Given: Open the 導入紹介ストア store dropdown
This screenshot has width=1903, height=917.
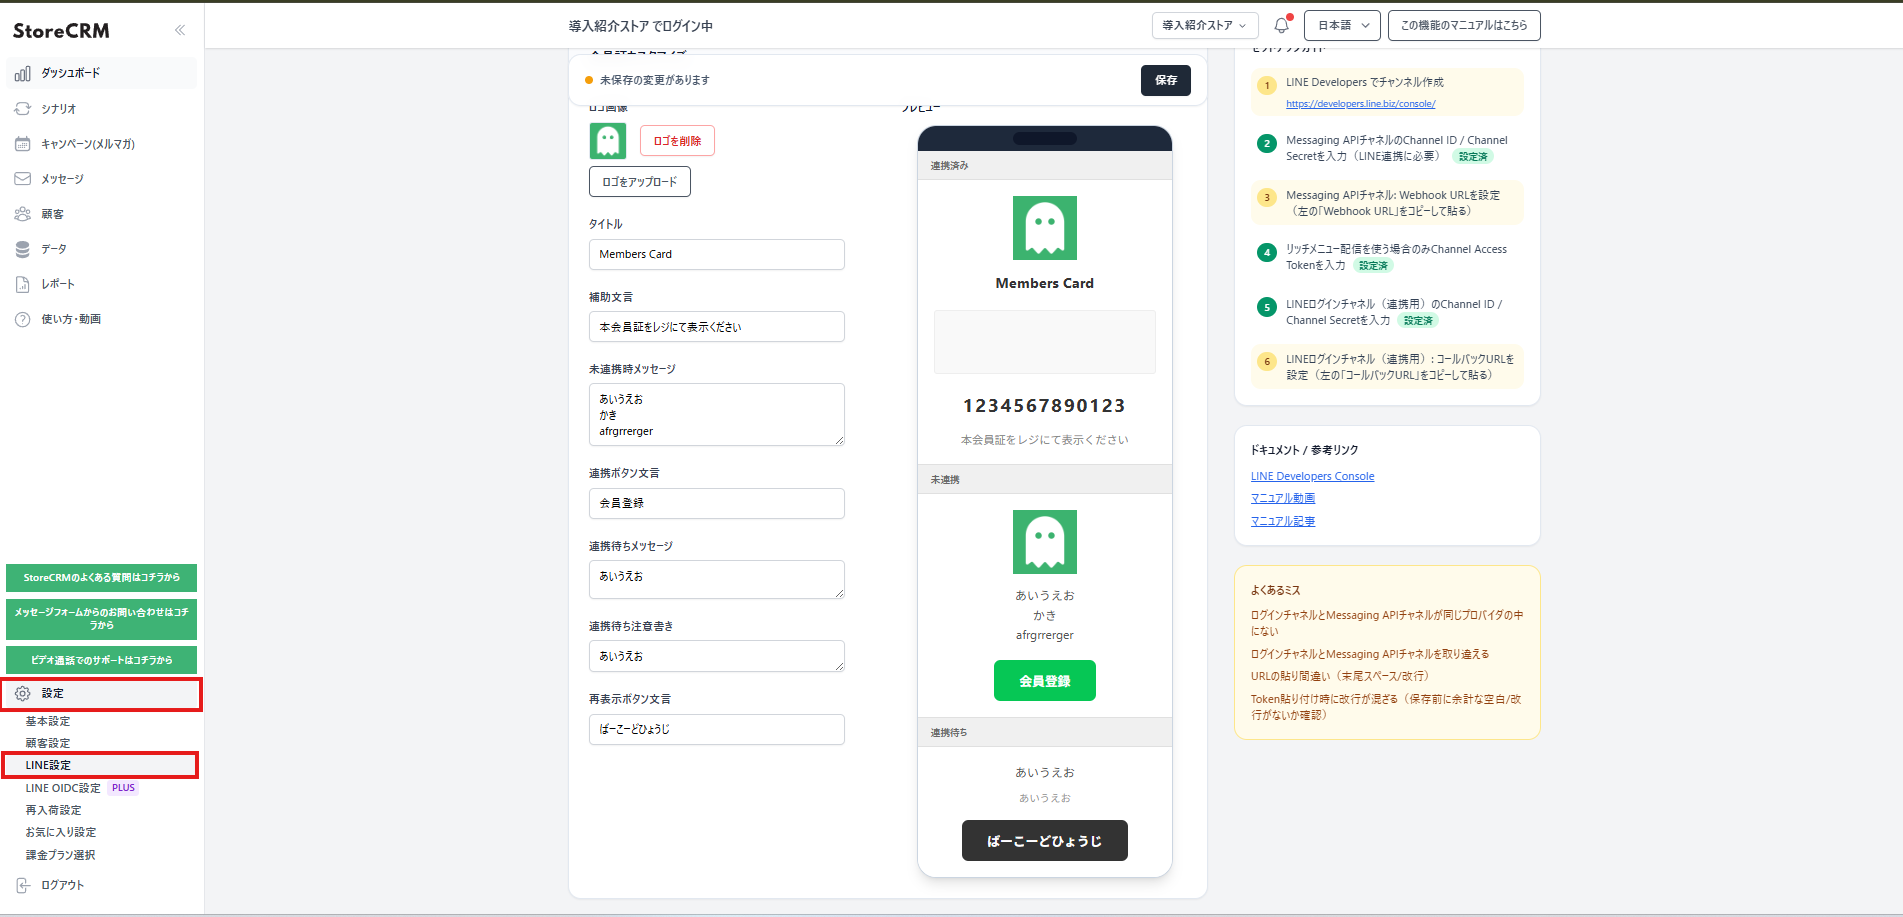Looking at the screenshot, I should (1204, 25).
